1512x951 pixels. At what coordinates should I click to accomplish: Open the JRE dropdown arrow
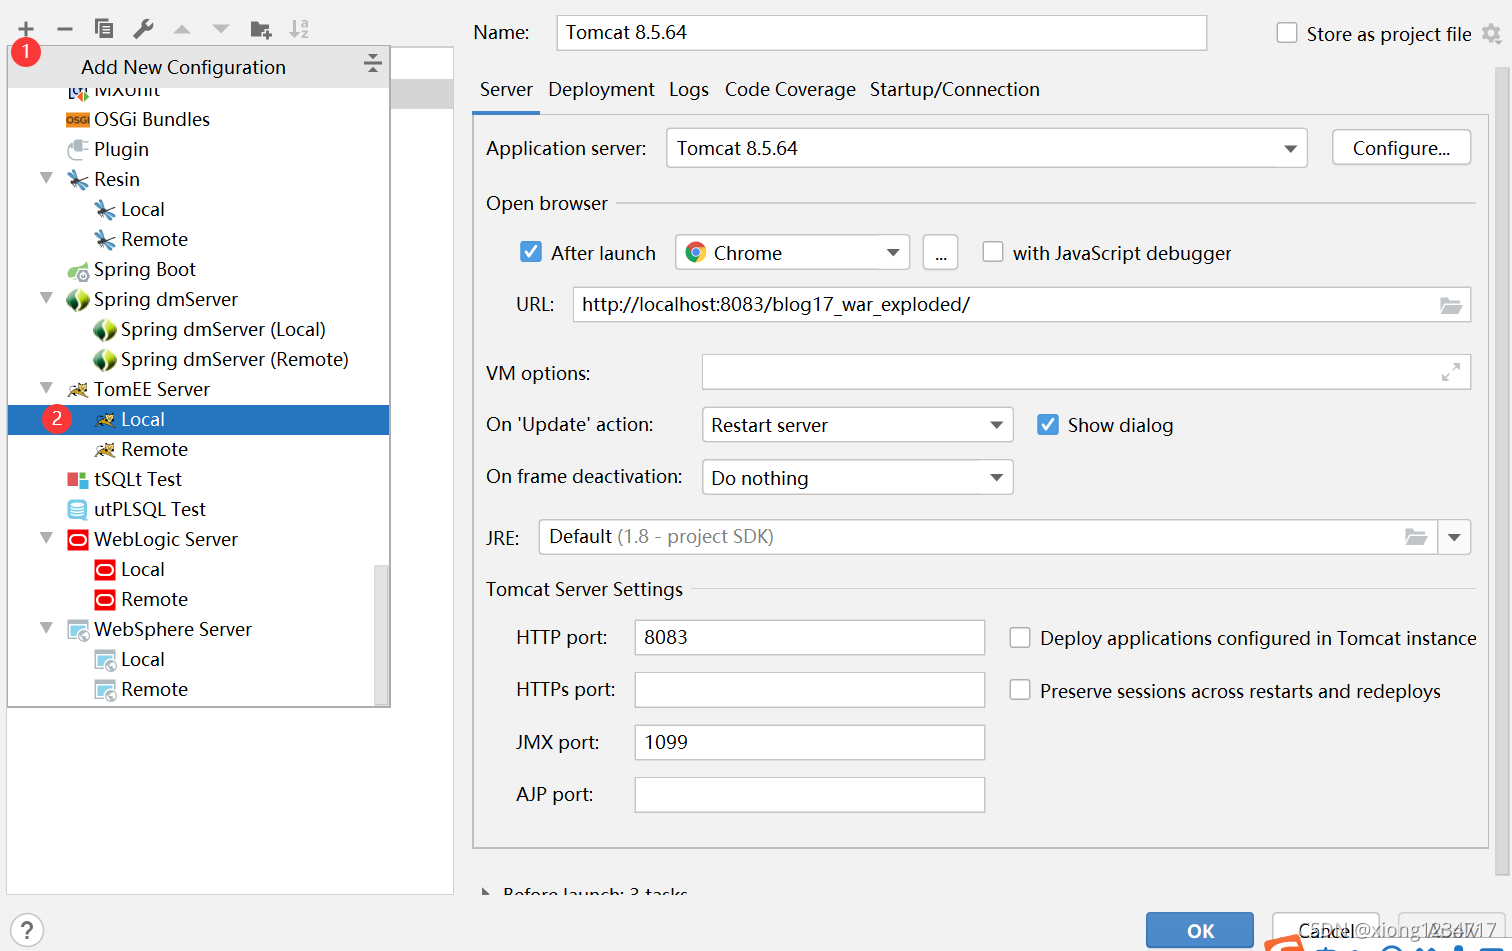1454,537
